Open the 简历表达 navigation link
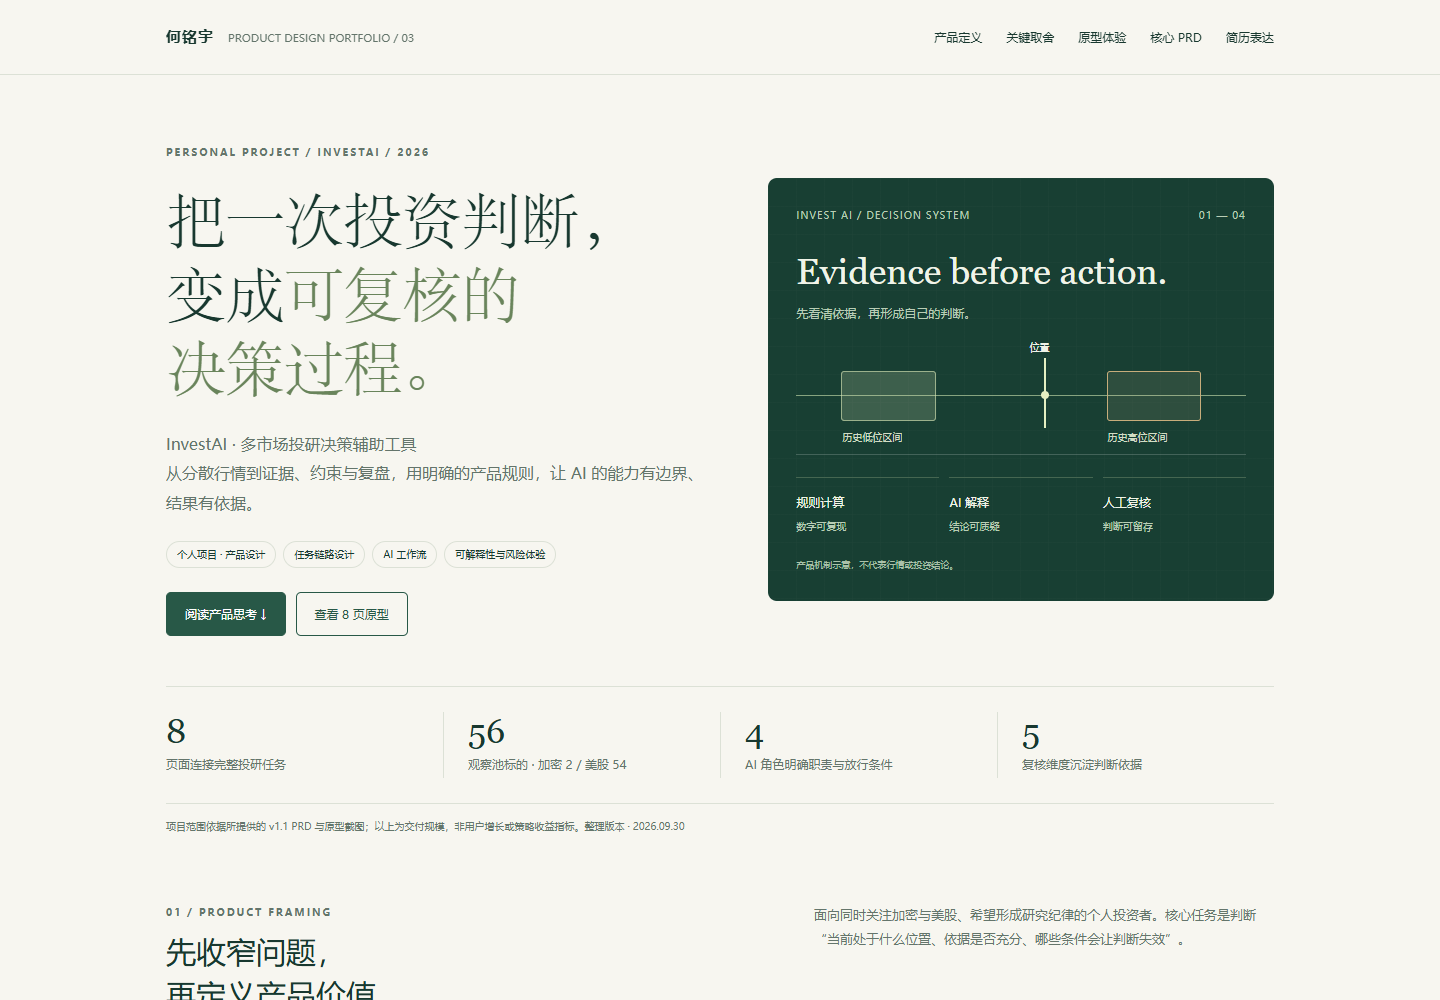 (x=1249, y=38)
